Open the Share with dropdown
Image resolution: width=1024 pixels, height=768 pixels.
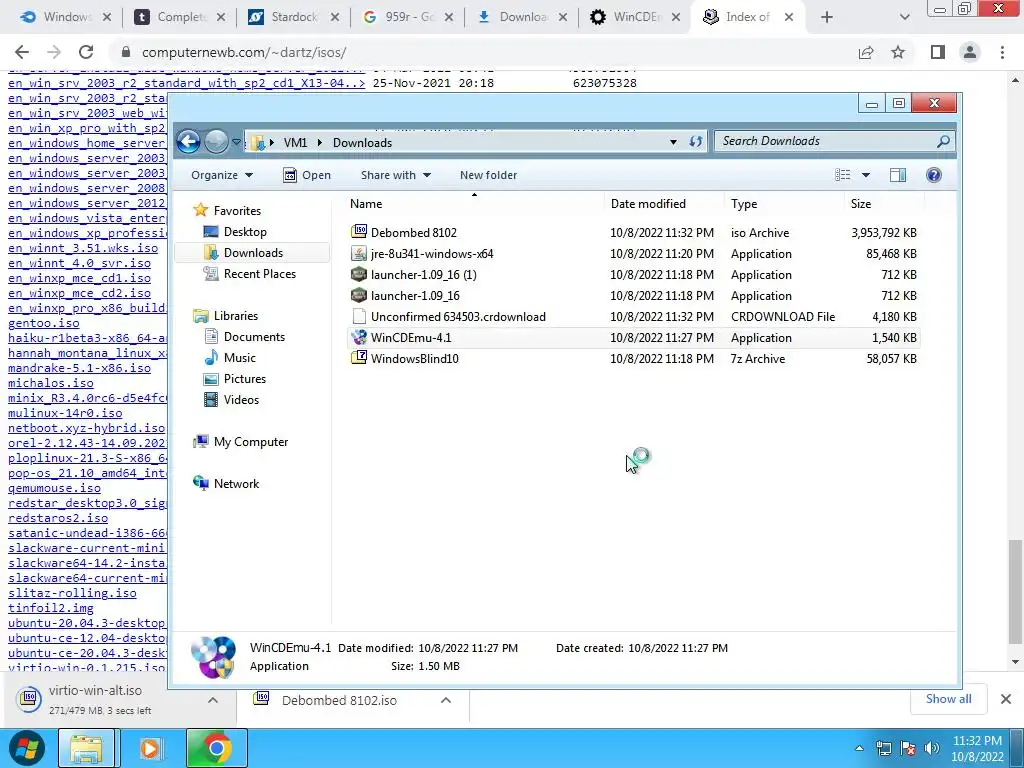396,175
